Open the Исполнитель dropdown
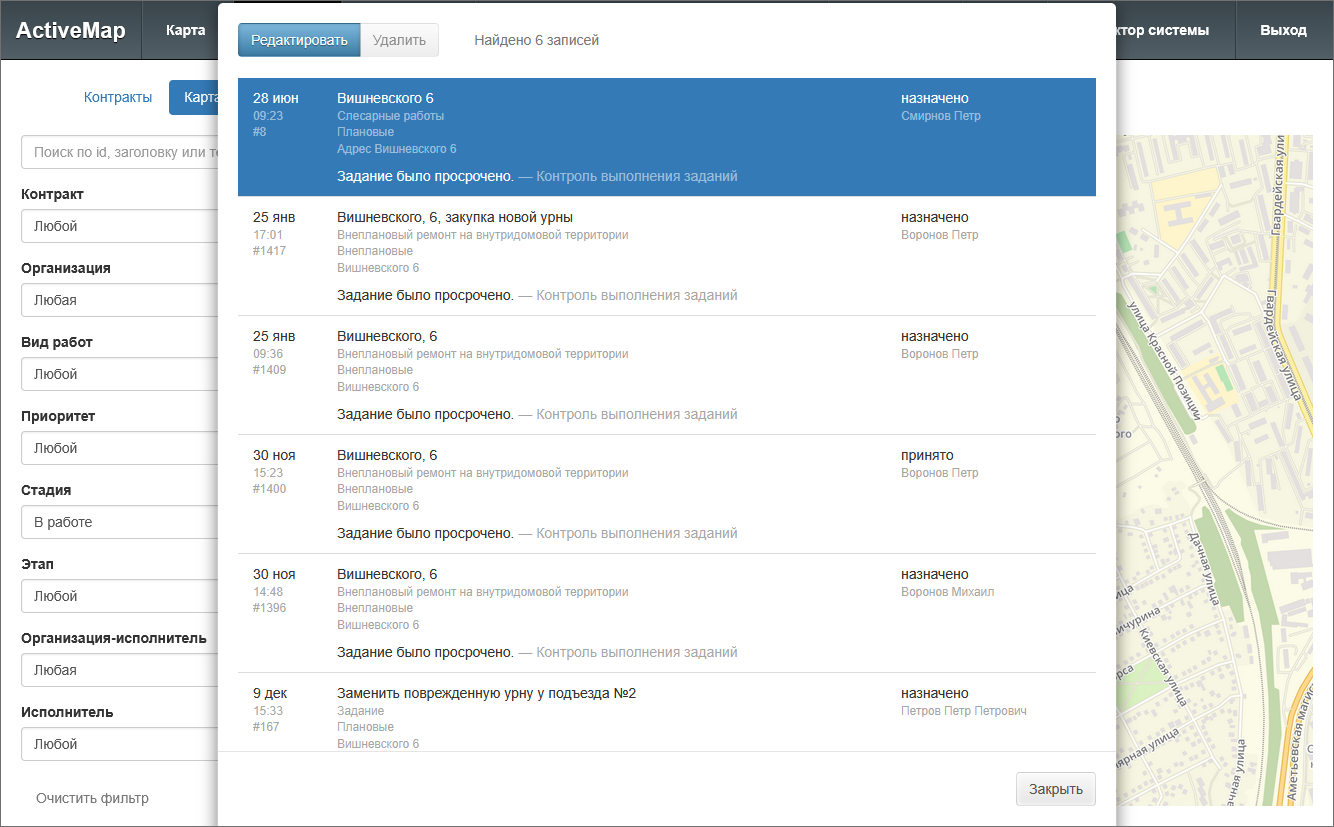Viewport: 1334px width, 827px height. coord(120,744)
